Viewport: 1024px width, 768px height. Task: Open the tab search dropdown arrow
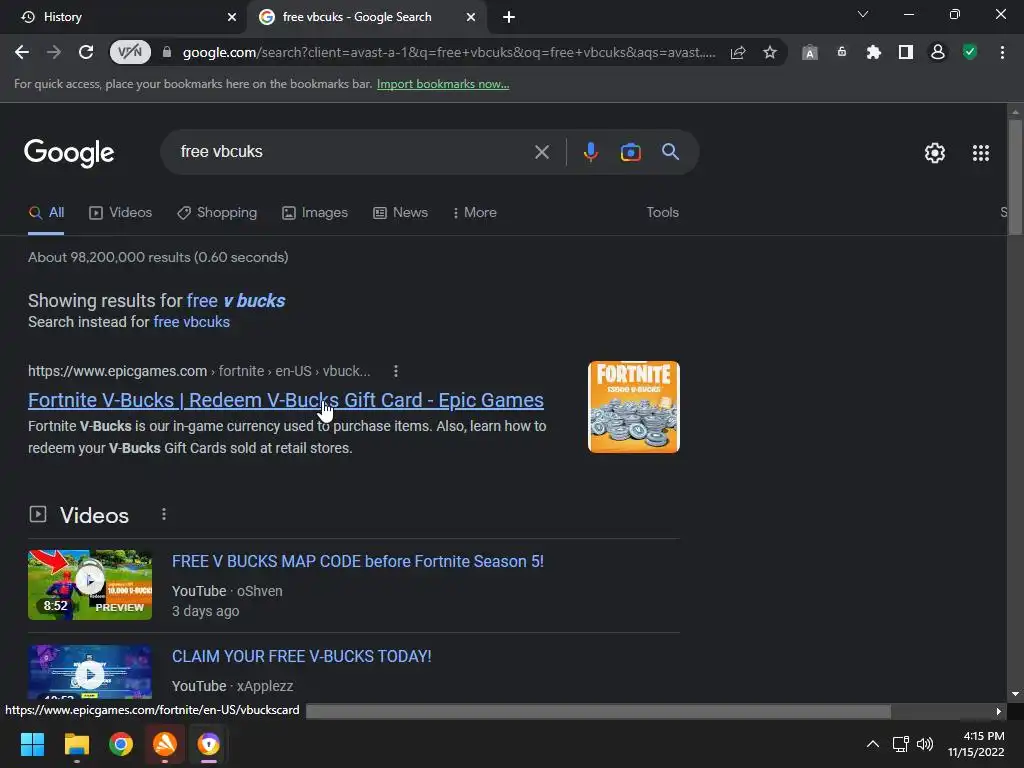[x=863, y=14]
